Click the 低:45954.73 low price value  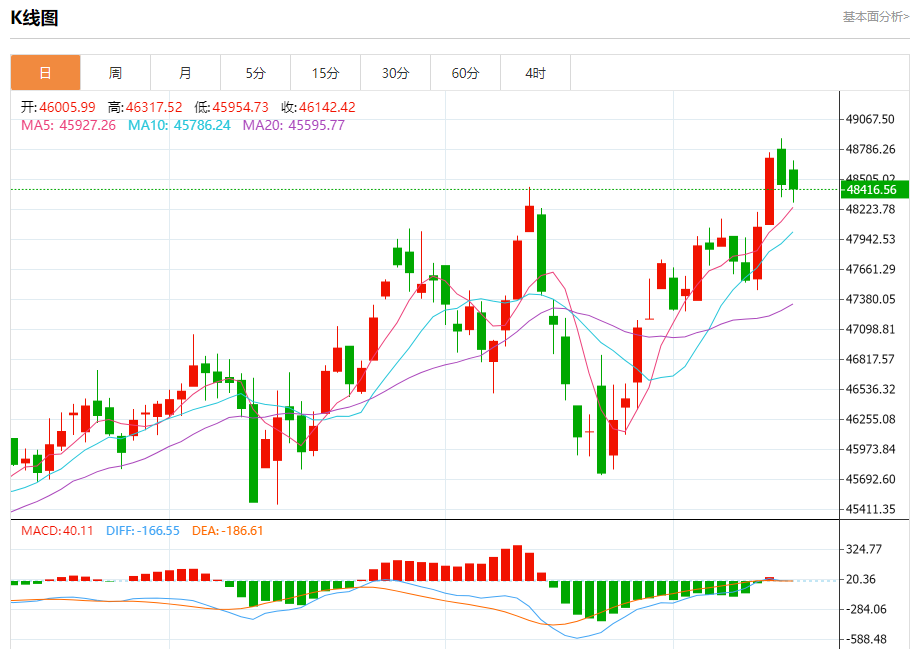pos(231,107)
